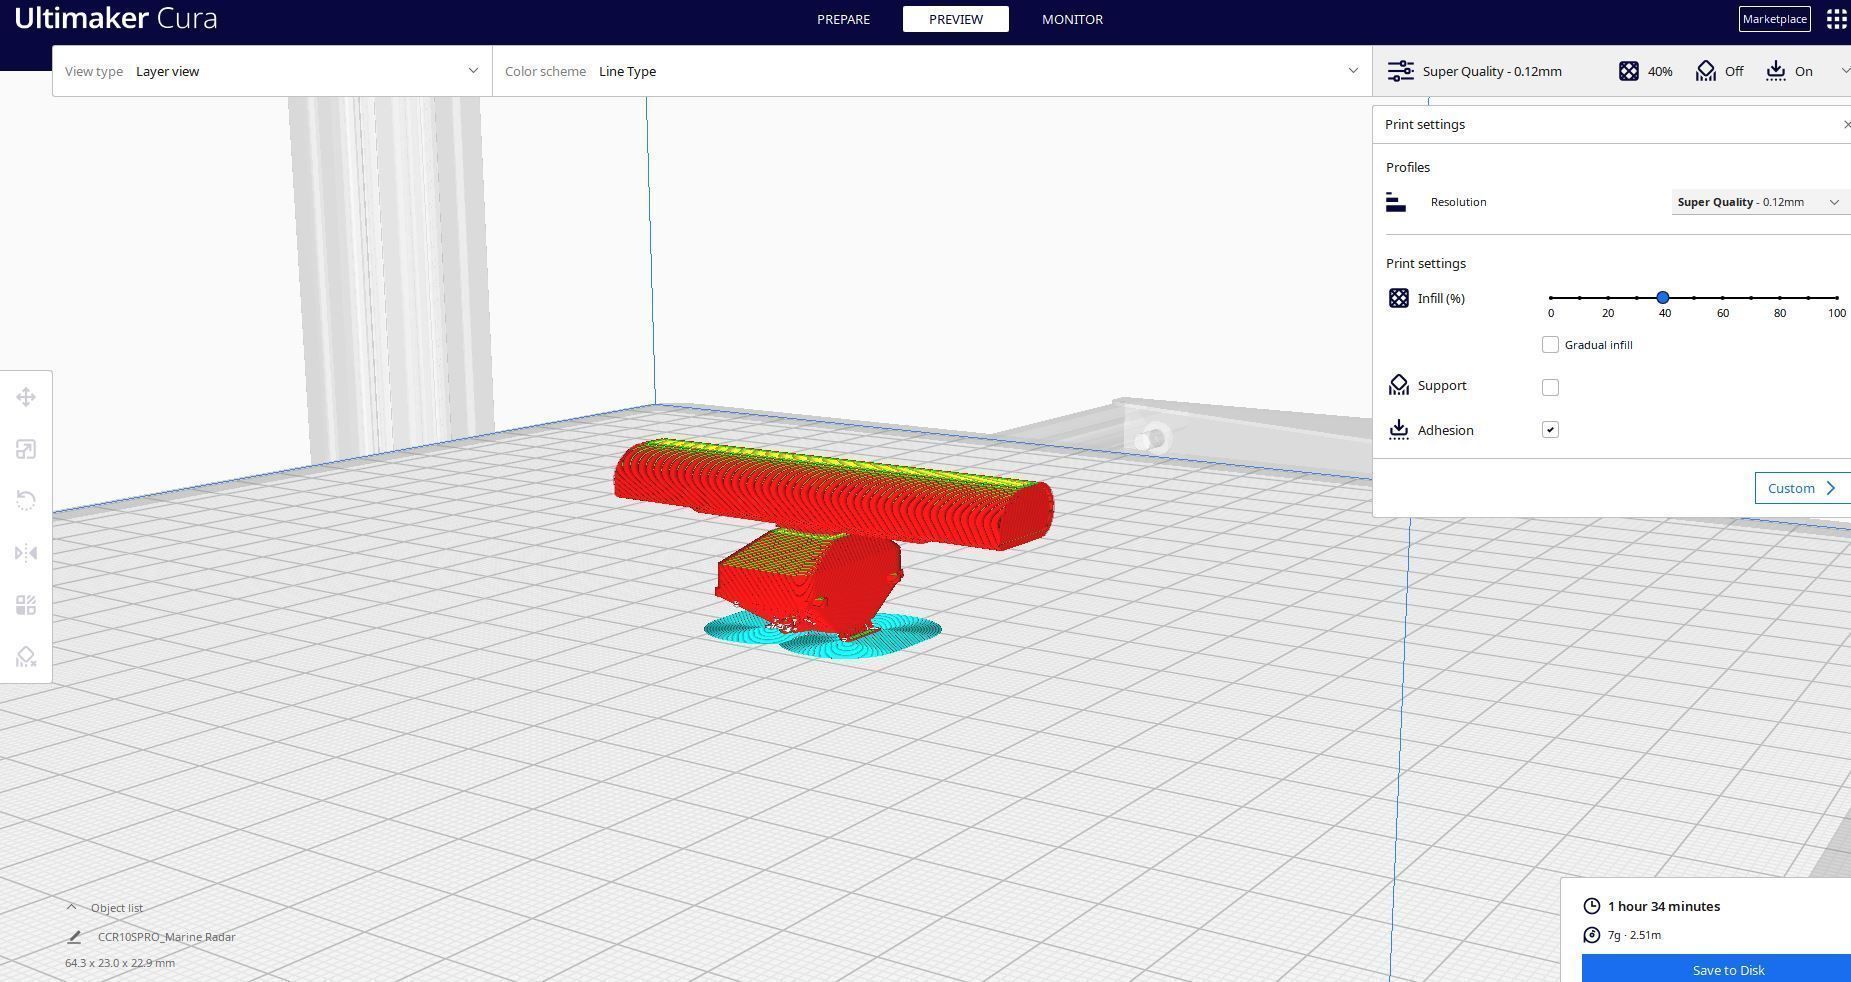Click the Ultimaker Cura logo
The height and width of the screenshot is (982, 1851).
116,18
